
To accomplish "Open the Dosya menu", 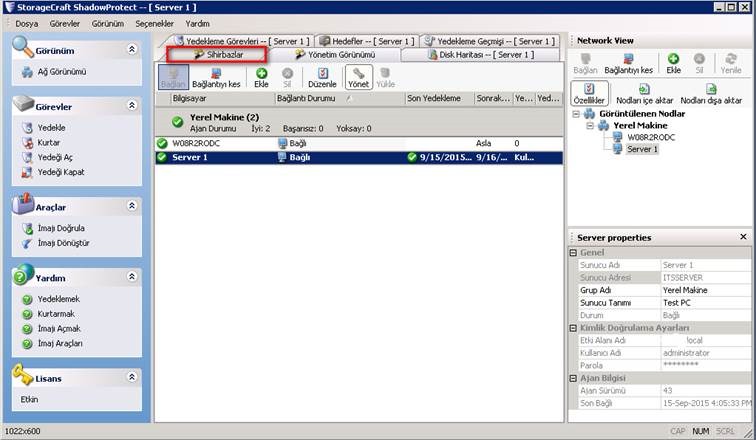I will tap(27, 24).
